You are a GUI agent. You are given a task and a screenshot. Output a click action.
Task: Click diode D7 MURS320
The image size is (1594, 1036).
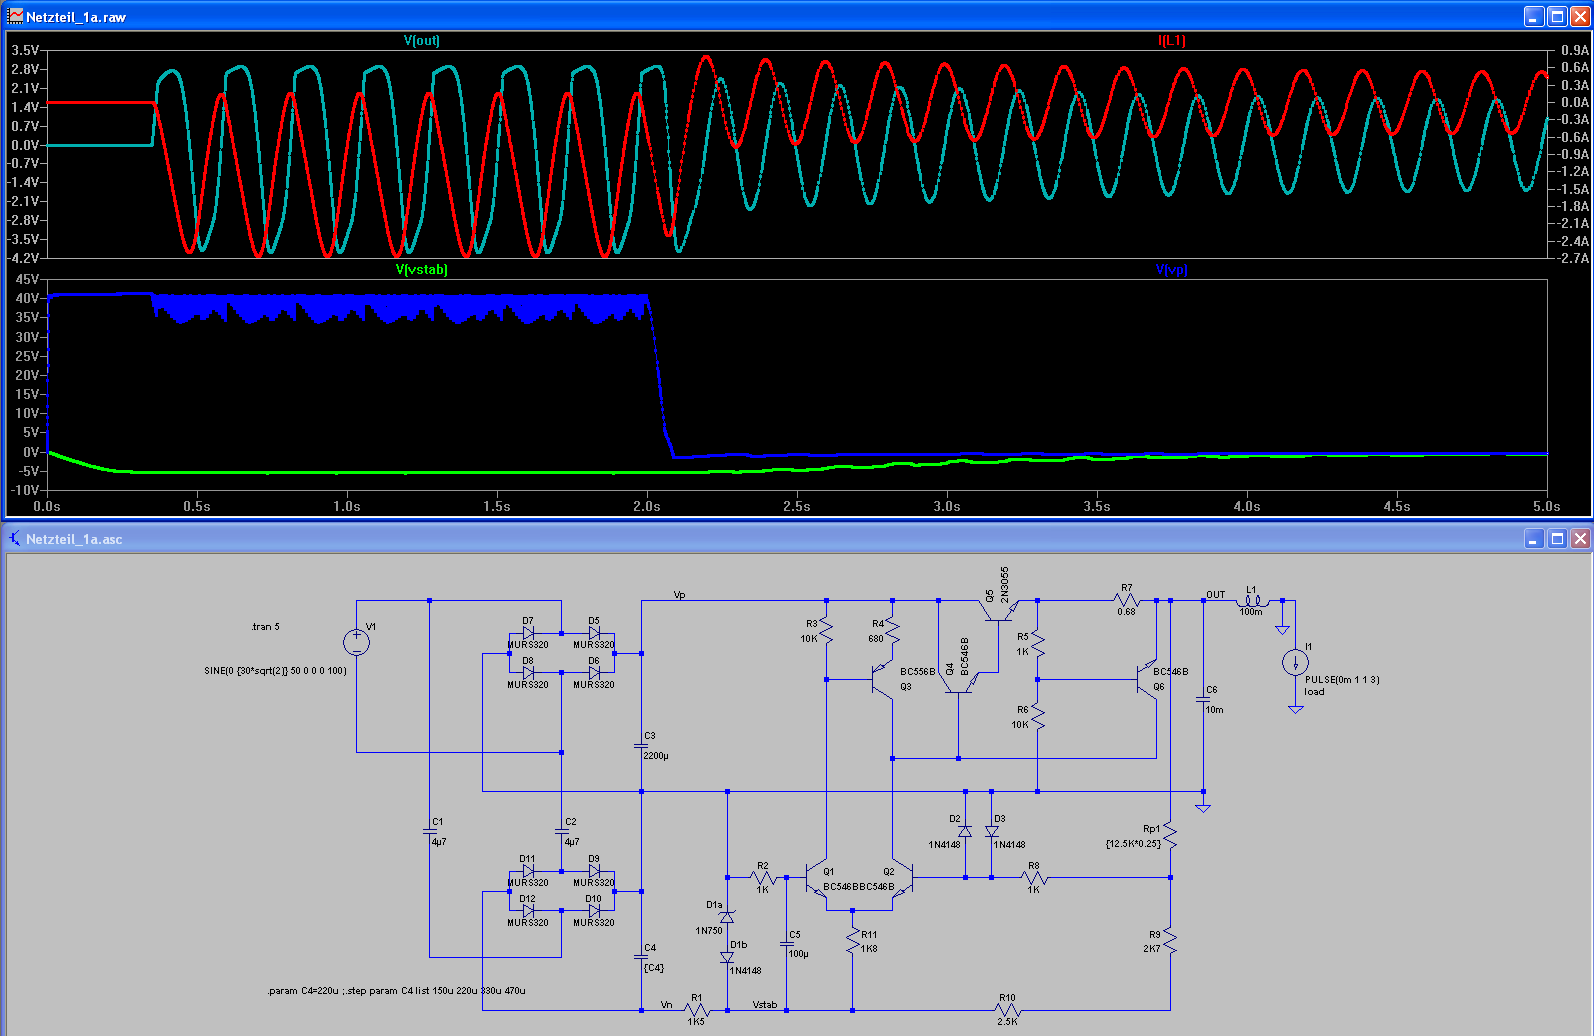point(528,633)
